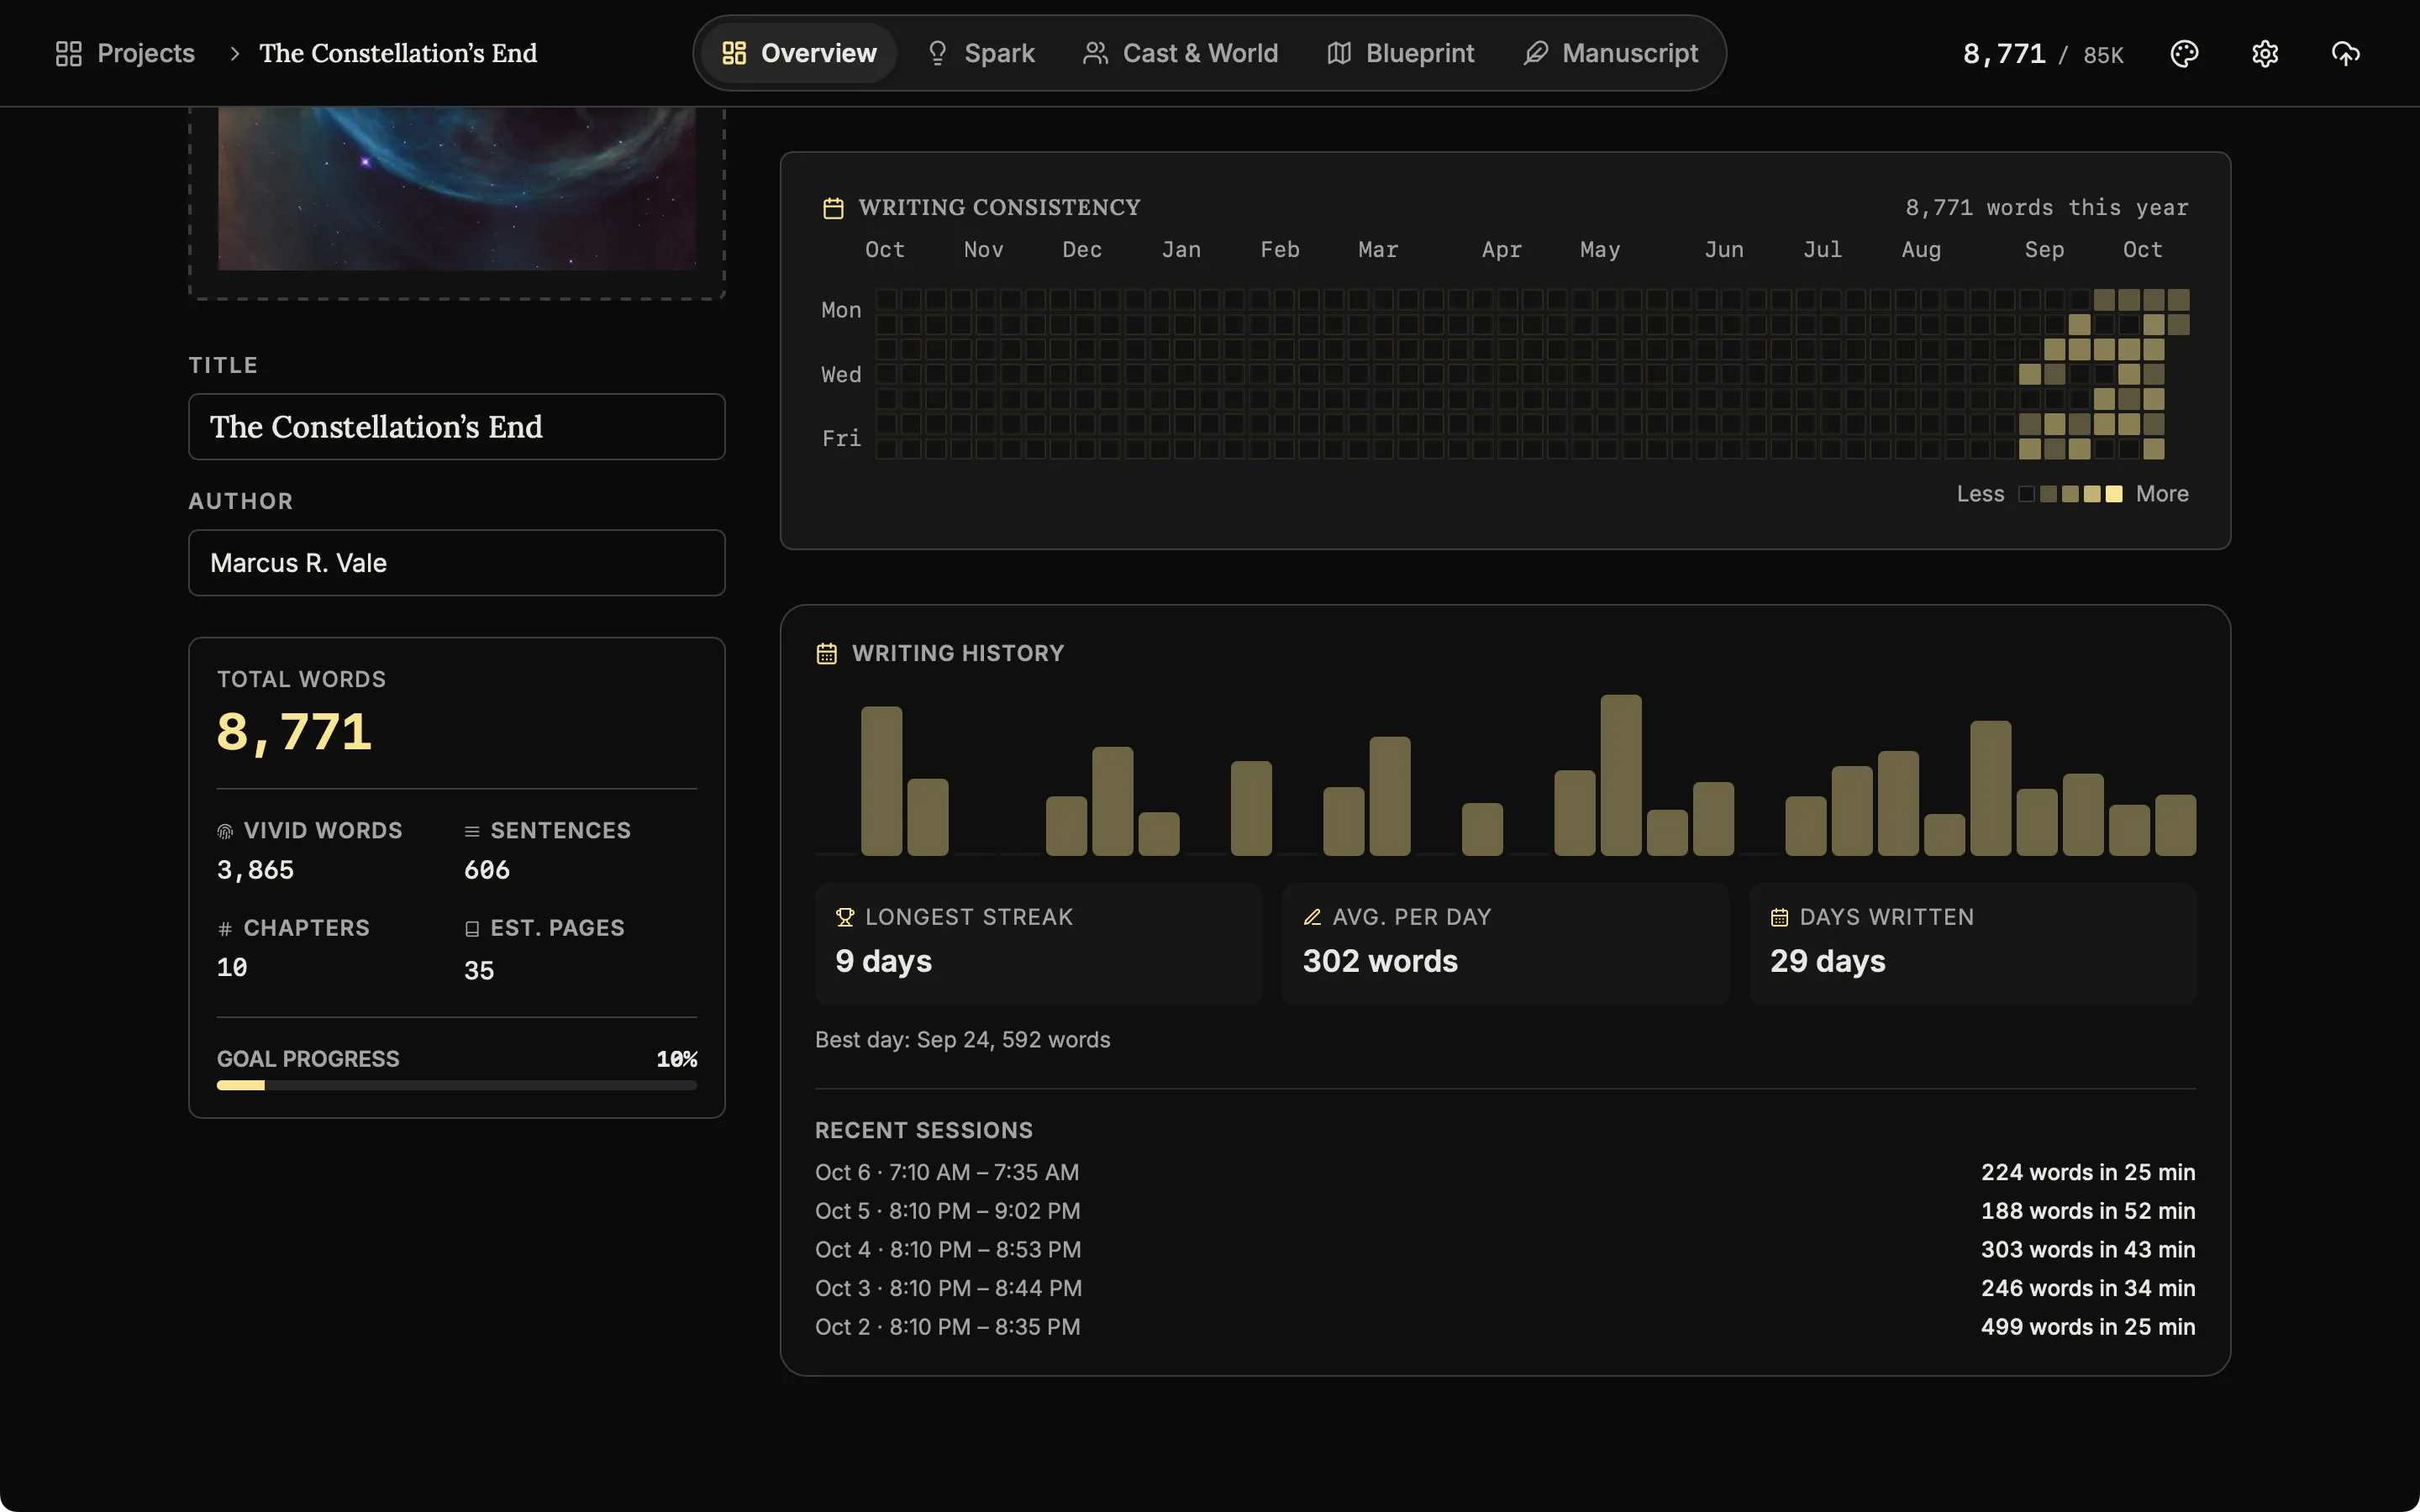The image size is (2420, 1512).
Task: Go to the Blueprint tab
Action: (1400, 53)
